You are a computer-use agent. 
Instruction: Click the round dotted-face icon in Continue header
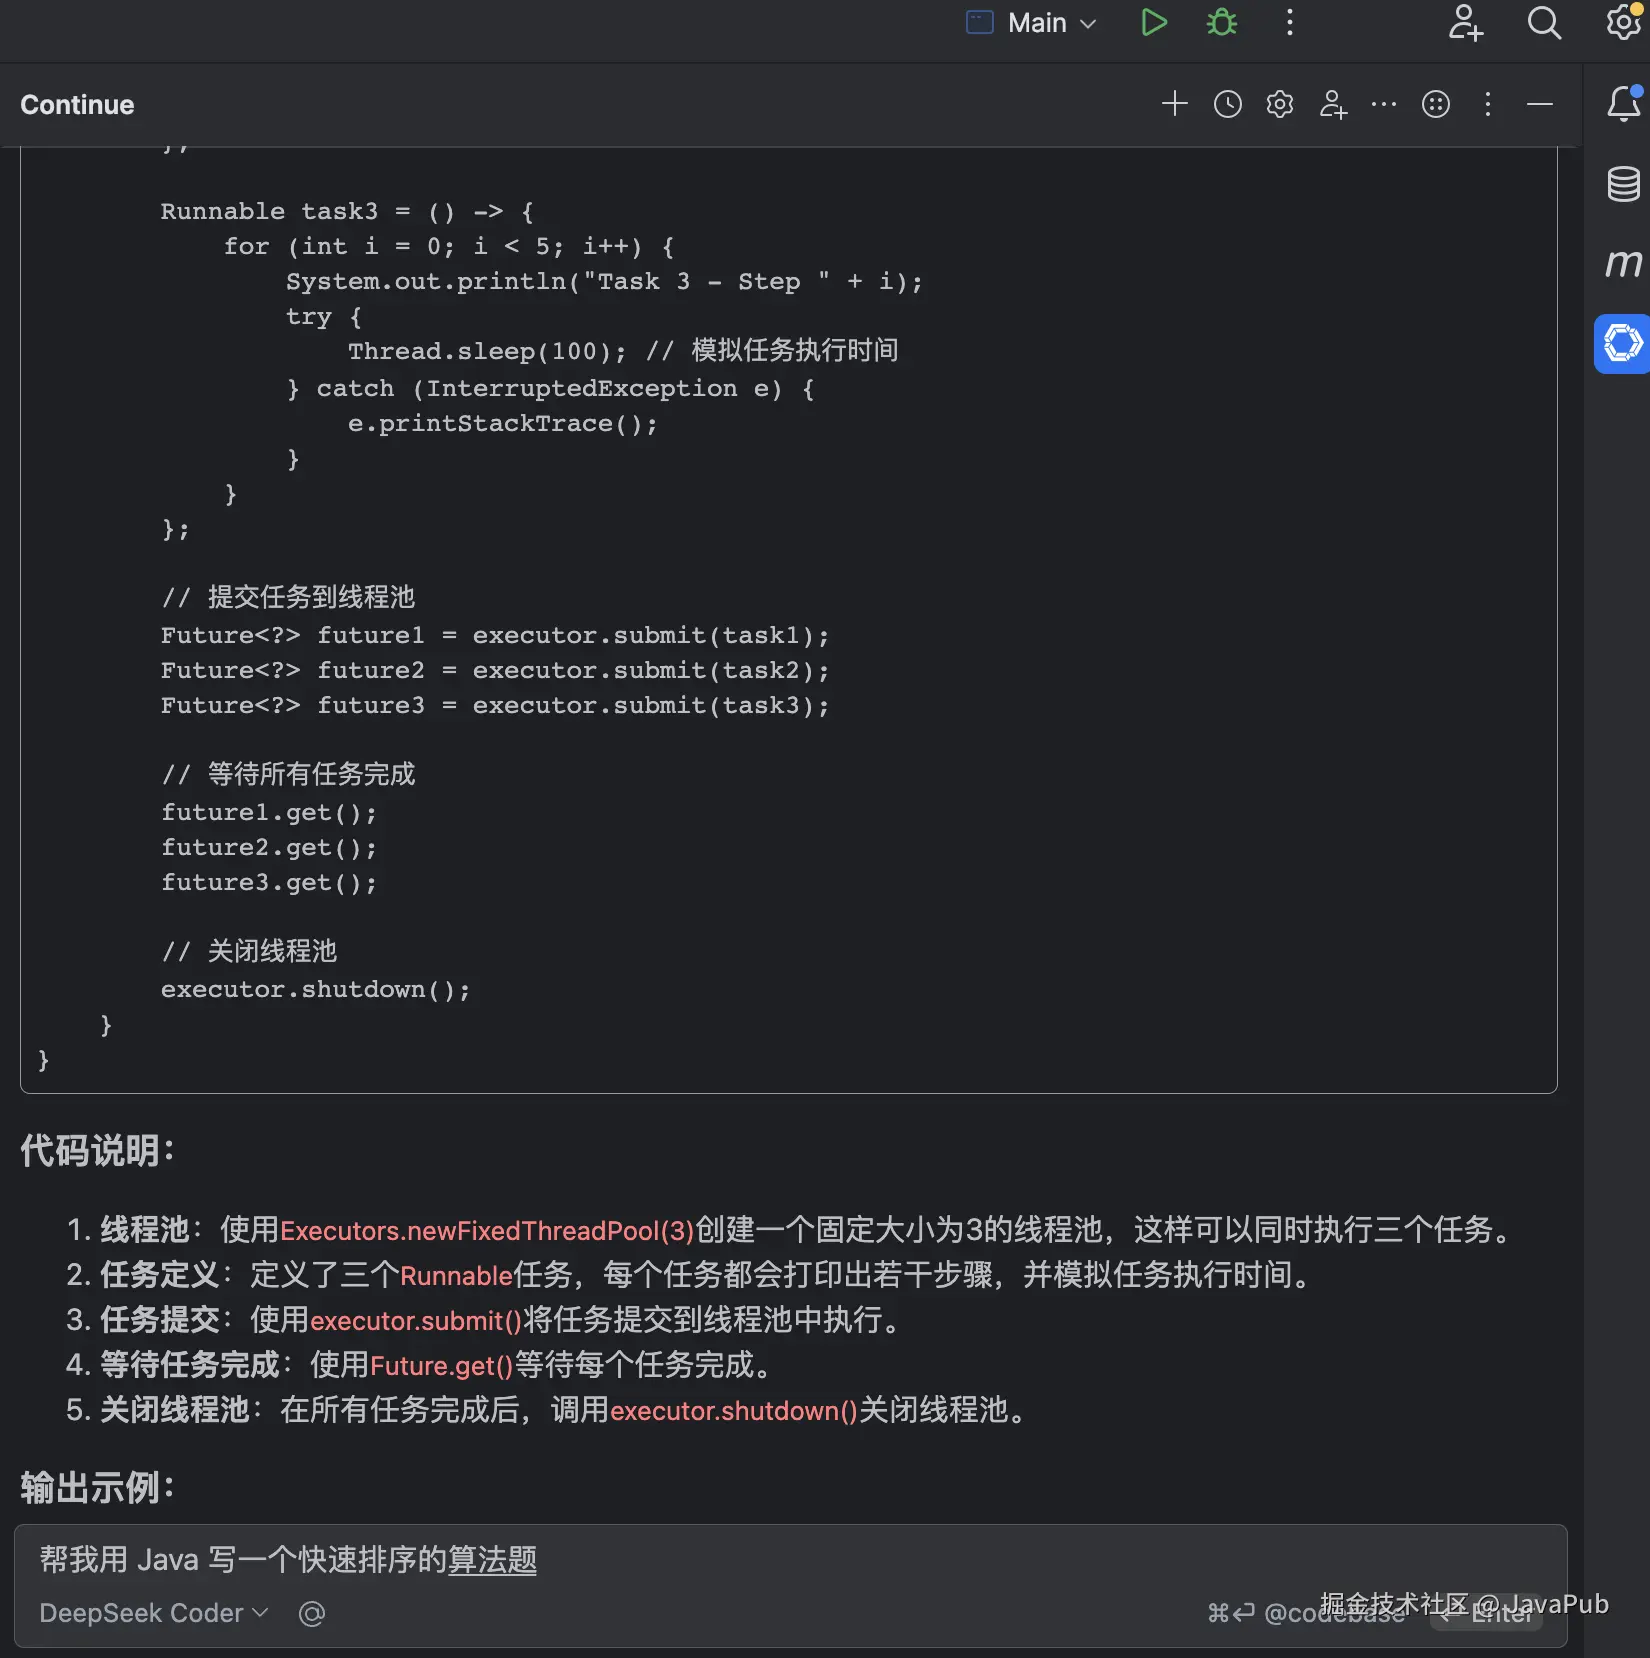click(x=1436, y=104)
